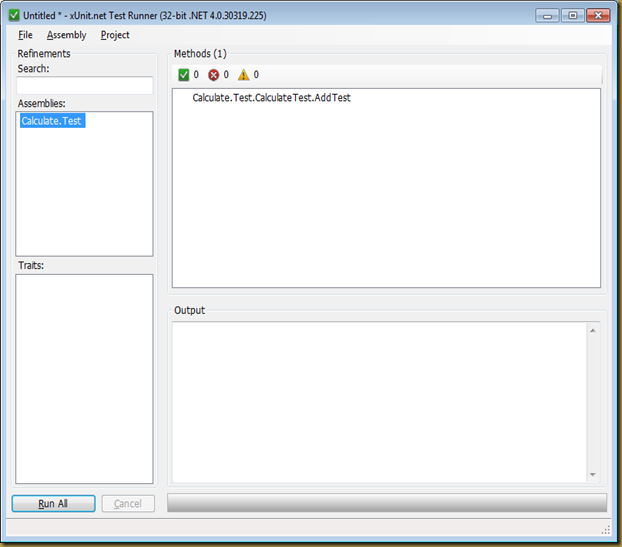
Task: Select the Calculate.Test assembly
Action: pyautogui.click(x=52, y=121)
